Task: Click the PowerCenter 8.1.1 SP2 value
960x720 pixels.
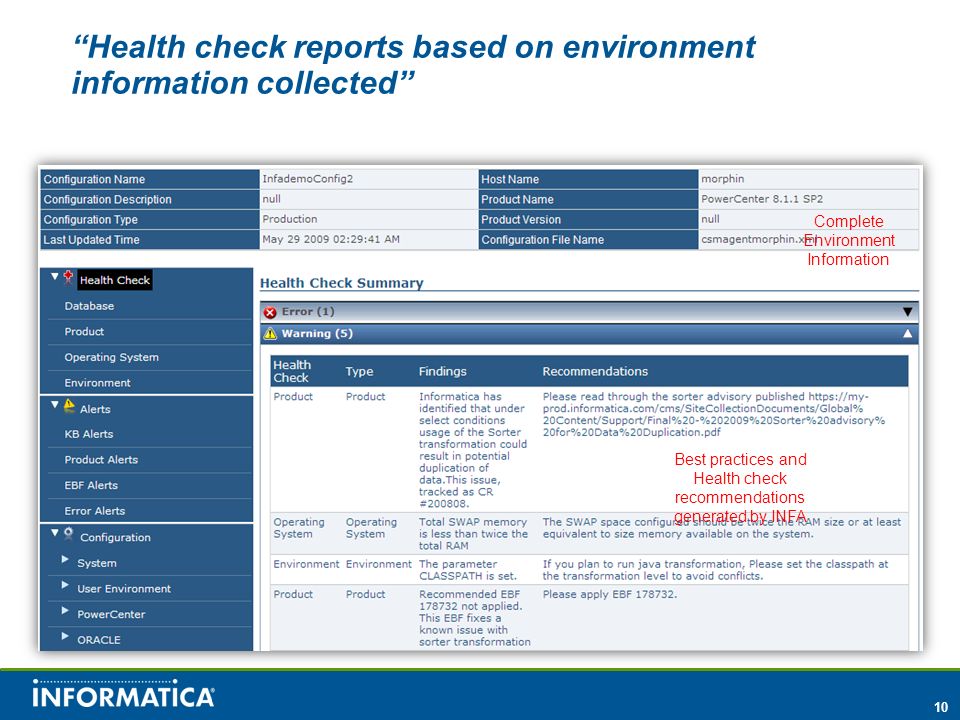Action: [762, 199]
